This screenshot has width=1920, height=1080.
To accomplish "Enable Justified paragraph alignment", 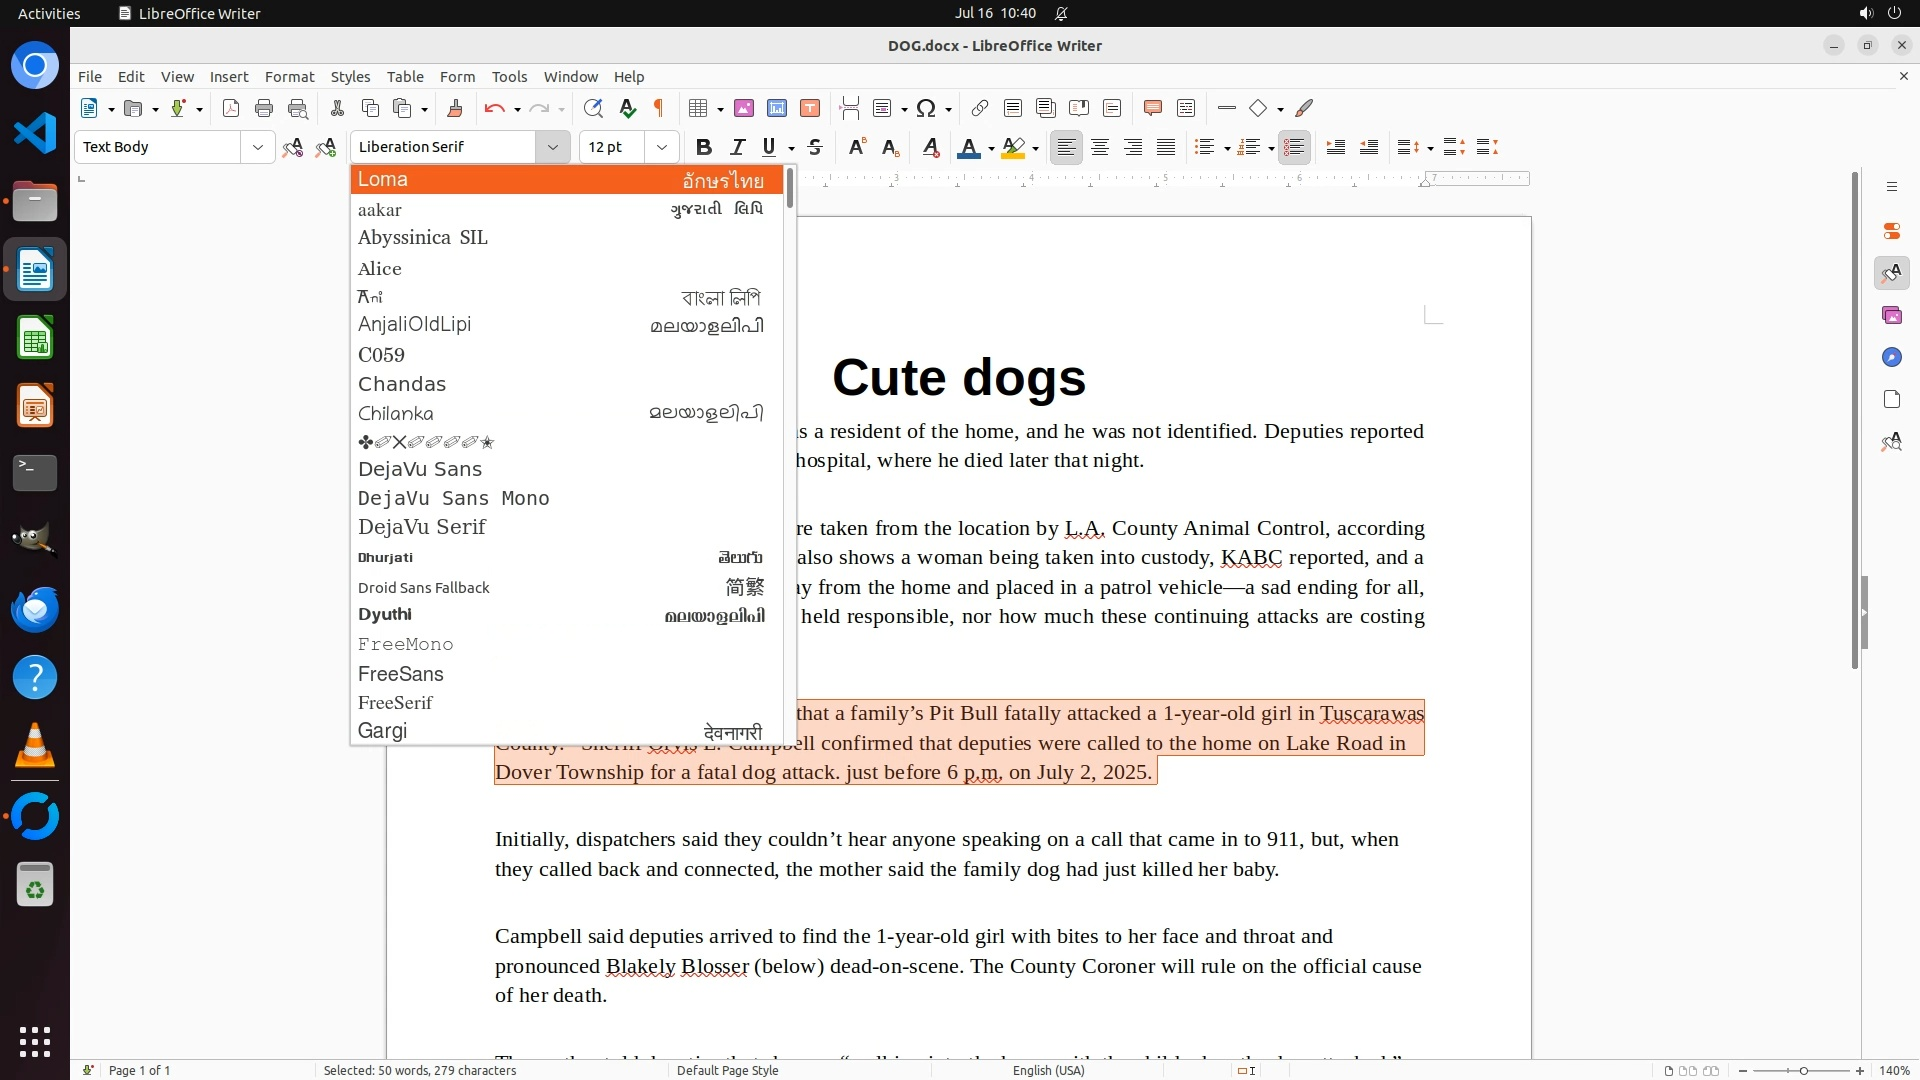I will point(1166,147).
